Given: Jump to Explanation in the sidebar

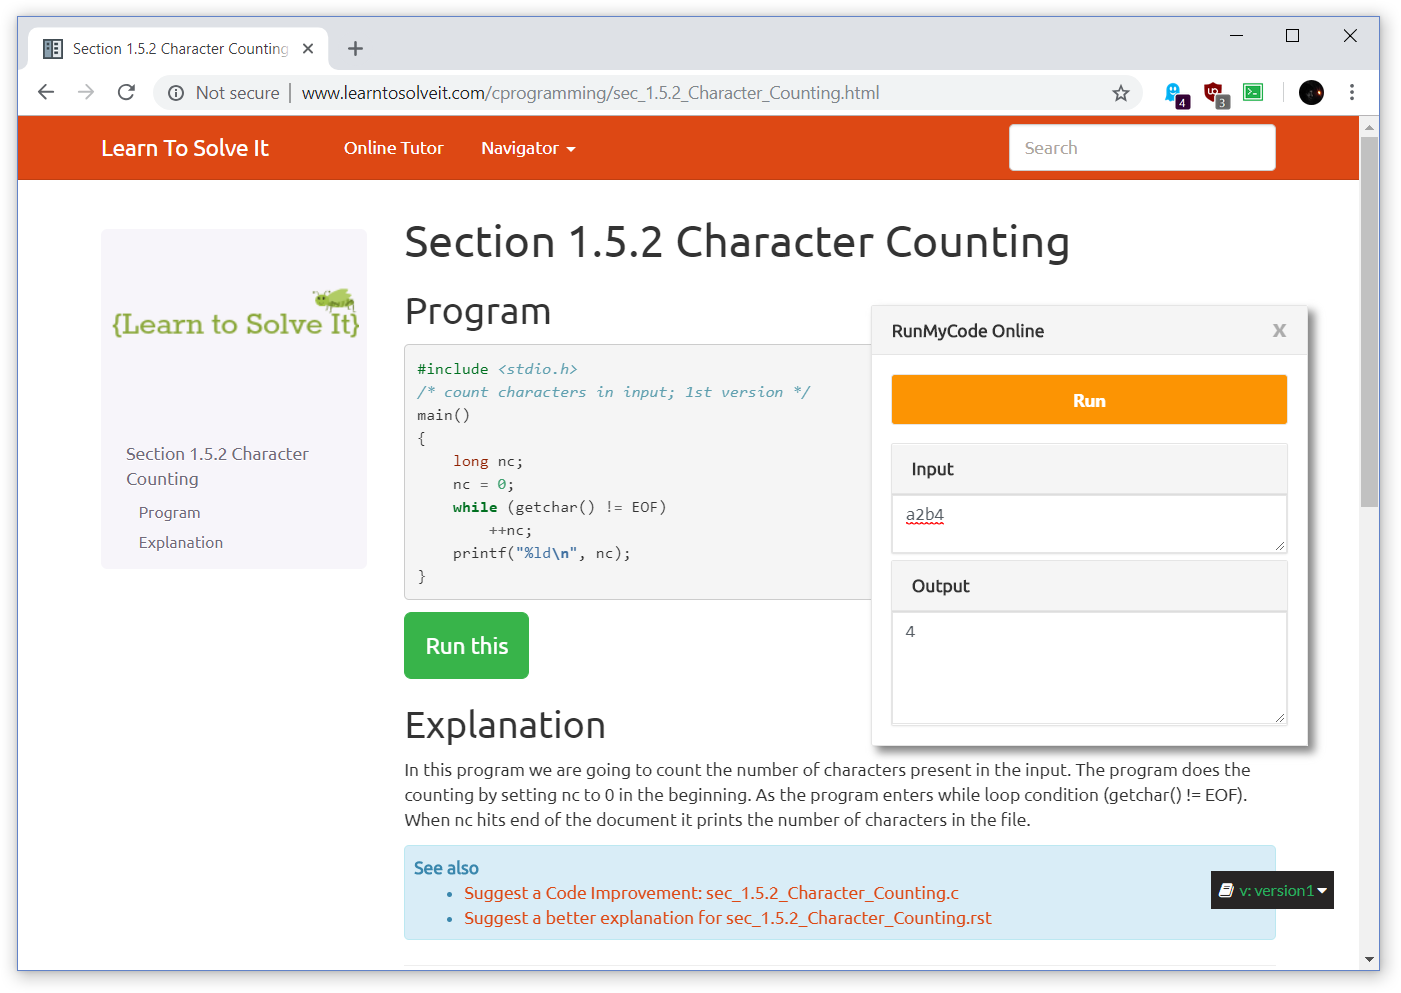Looking at the screenshot, I should pyautogui.click(x=180, y=542).
